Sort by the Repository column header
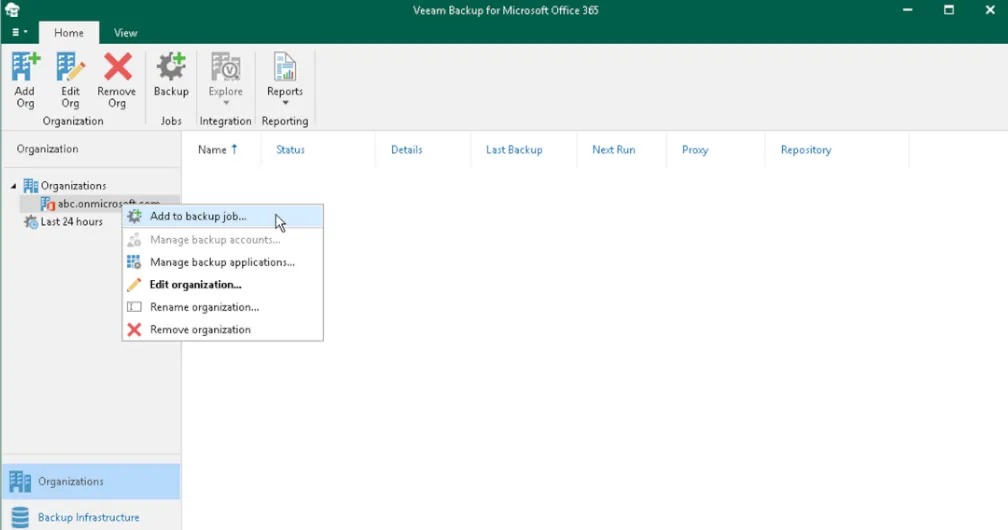 click(837, 150)
